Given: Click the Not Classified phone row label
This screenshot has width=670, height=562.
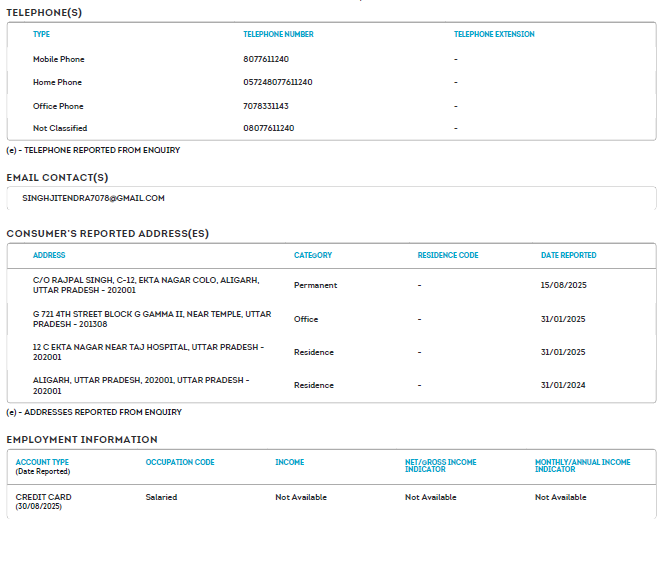Looking at the screenshot, I should (60, 128).
